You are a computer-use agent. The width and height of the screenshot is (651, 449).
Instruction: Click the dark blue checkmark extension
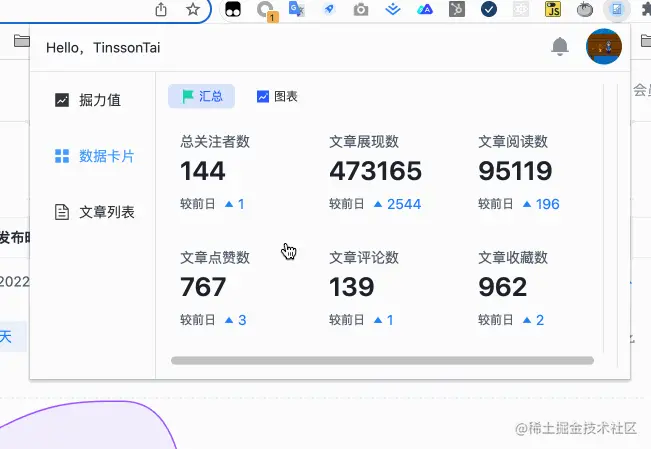point(489,9)
